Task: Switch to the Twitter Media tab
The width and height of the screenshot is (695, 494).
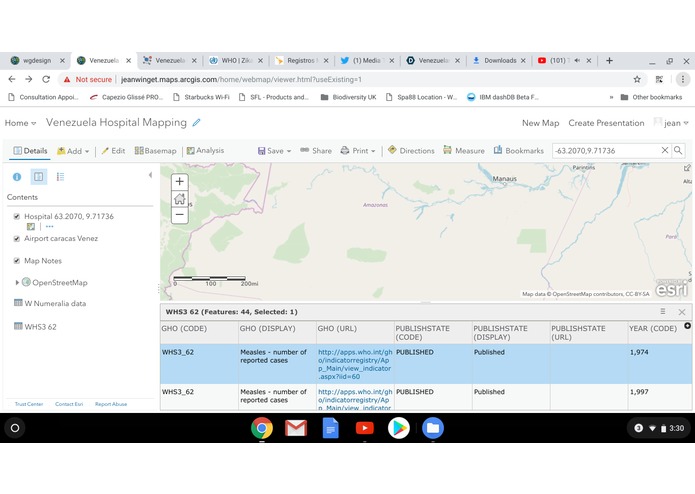Action: (367, 60)
